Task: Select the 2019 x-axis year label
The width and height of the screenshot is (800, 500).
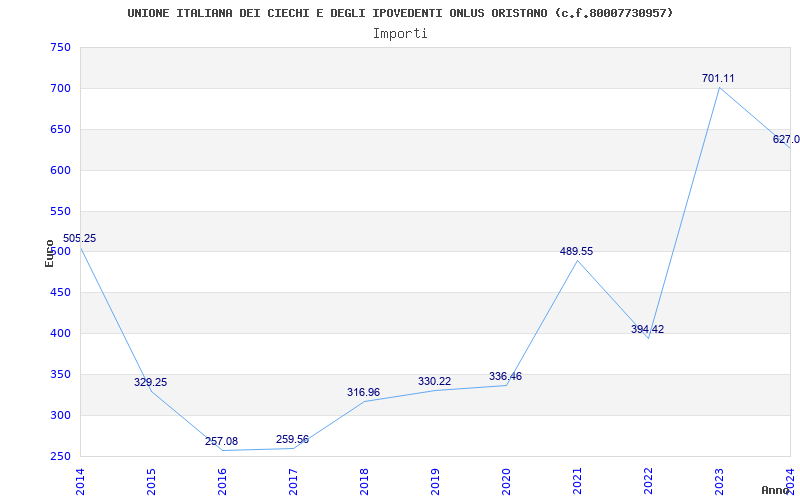Action: click(435, 480)
